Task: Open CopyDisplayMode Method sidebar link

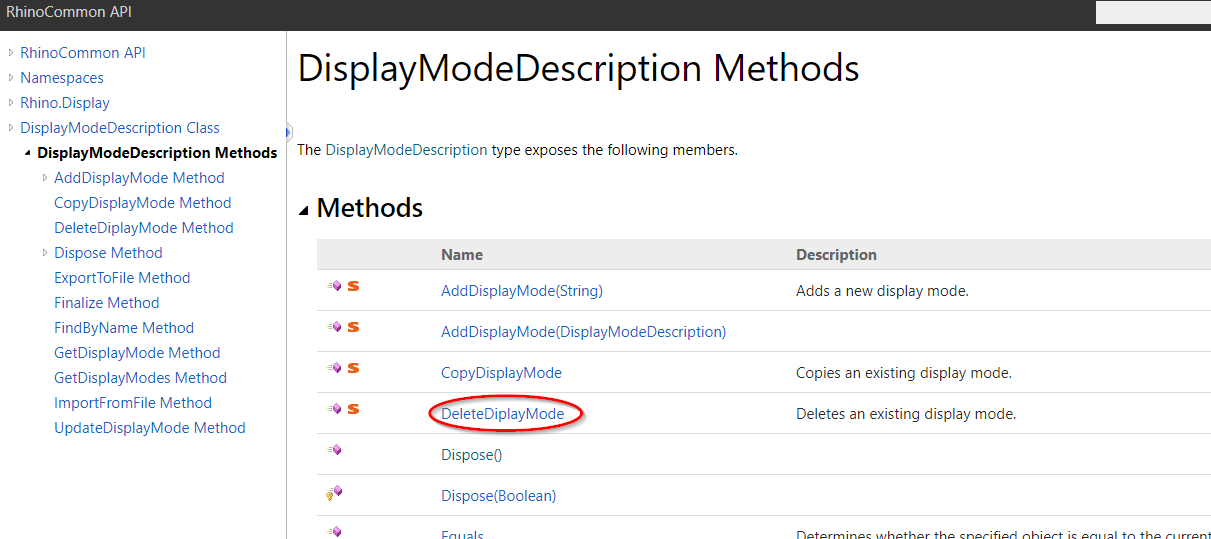Action: coord(142,203)
